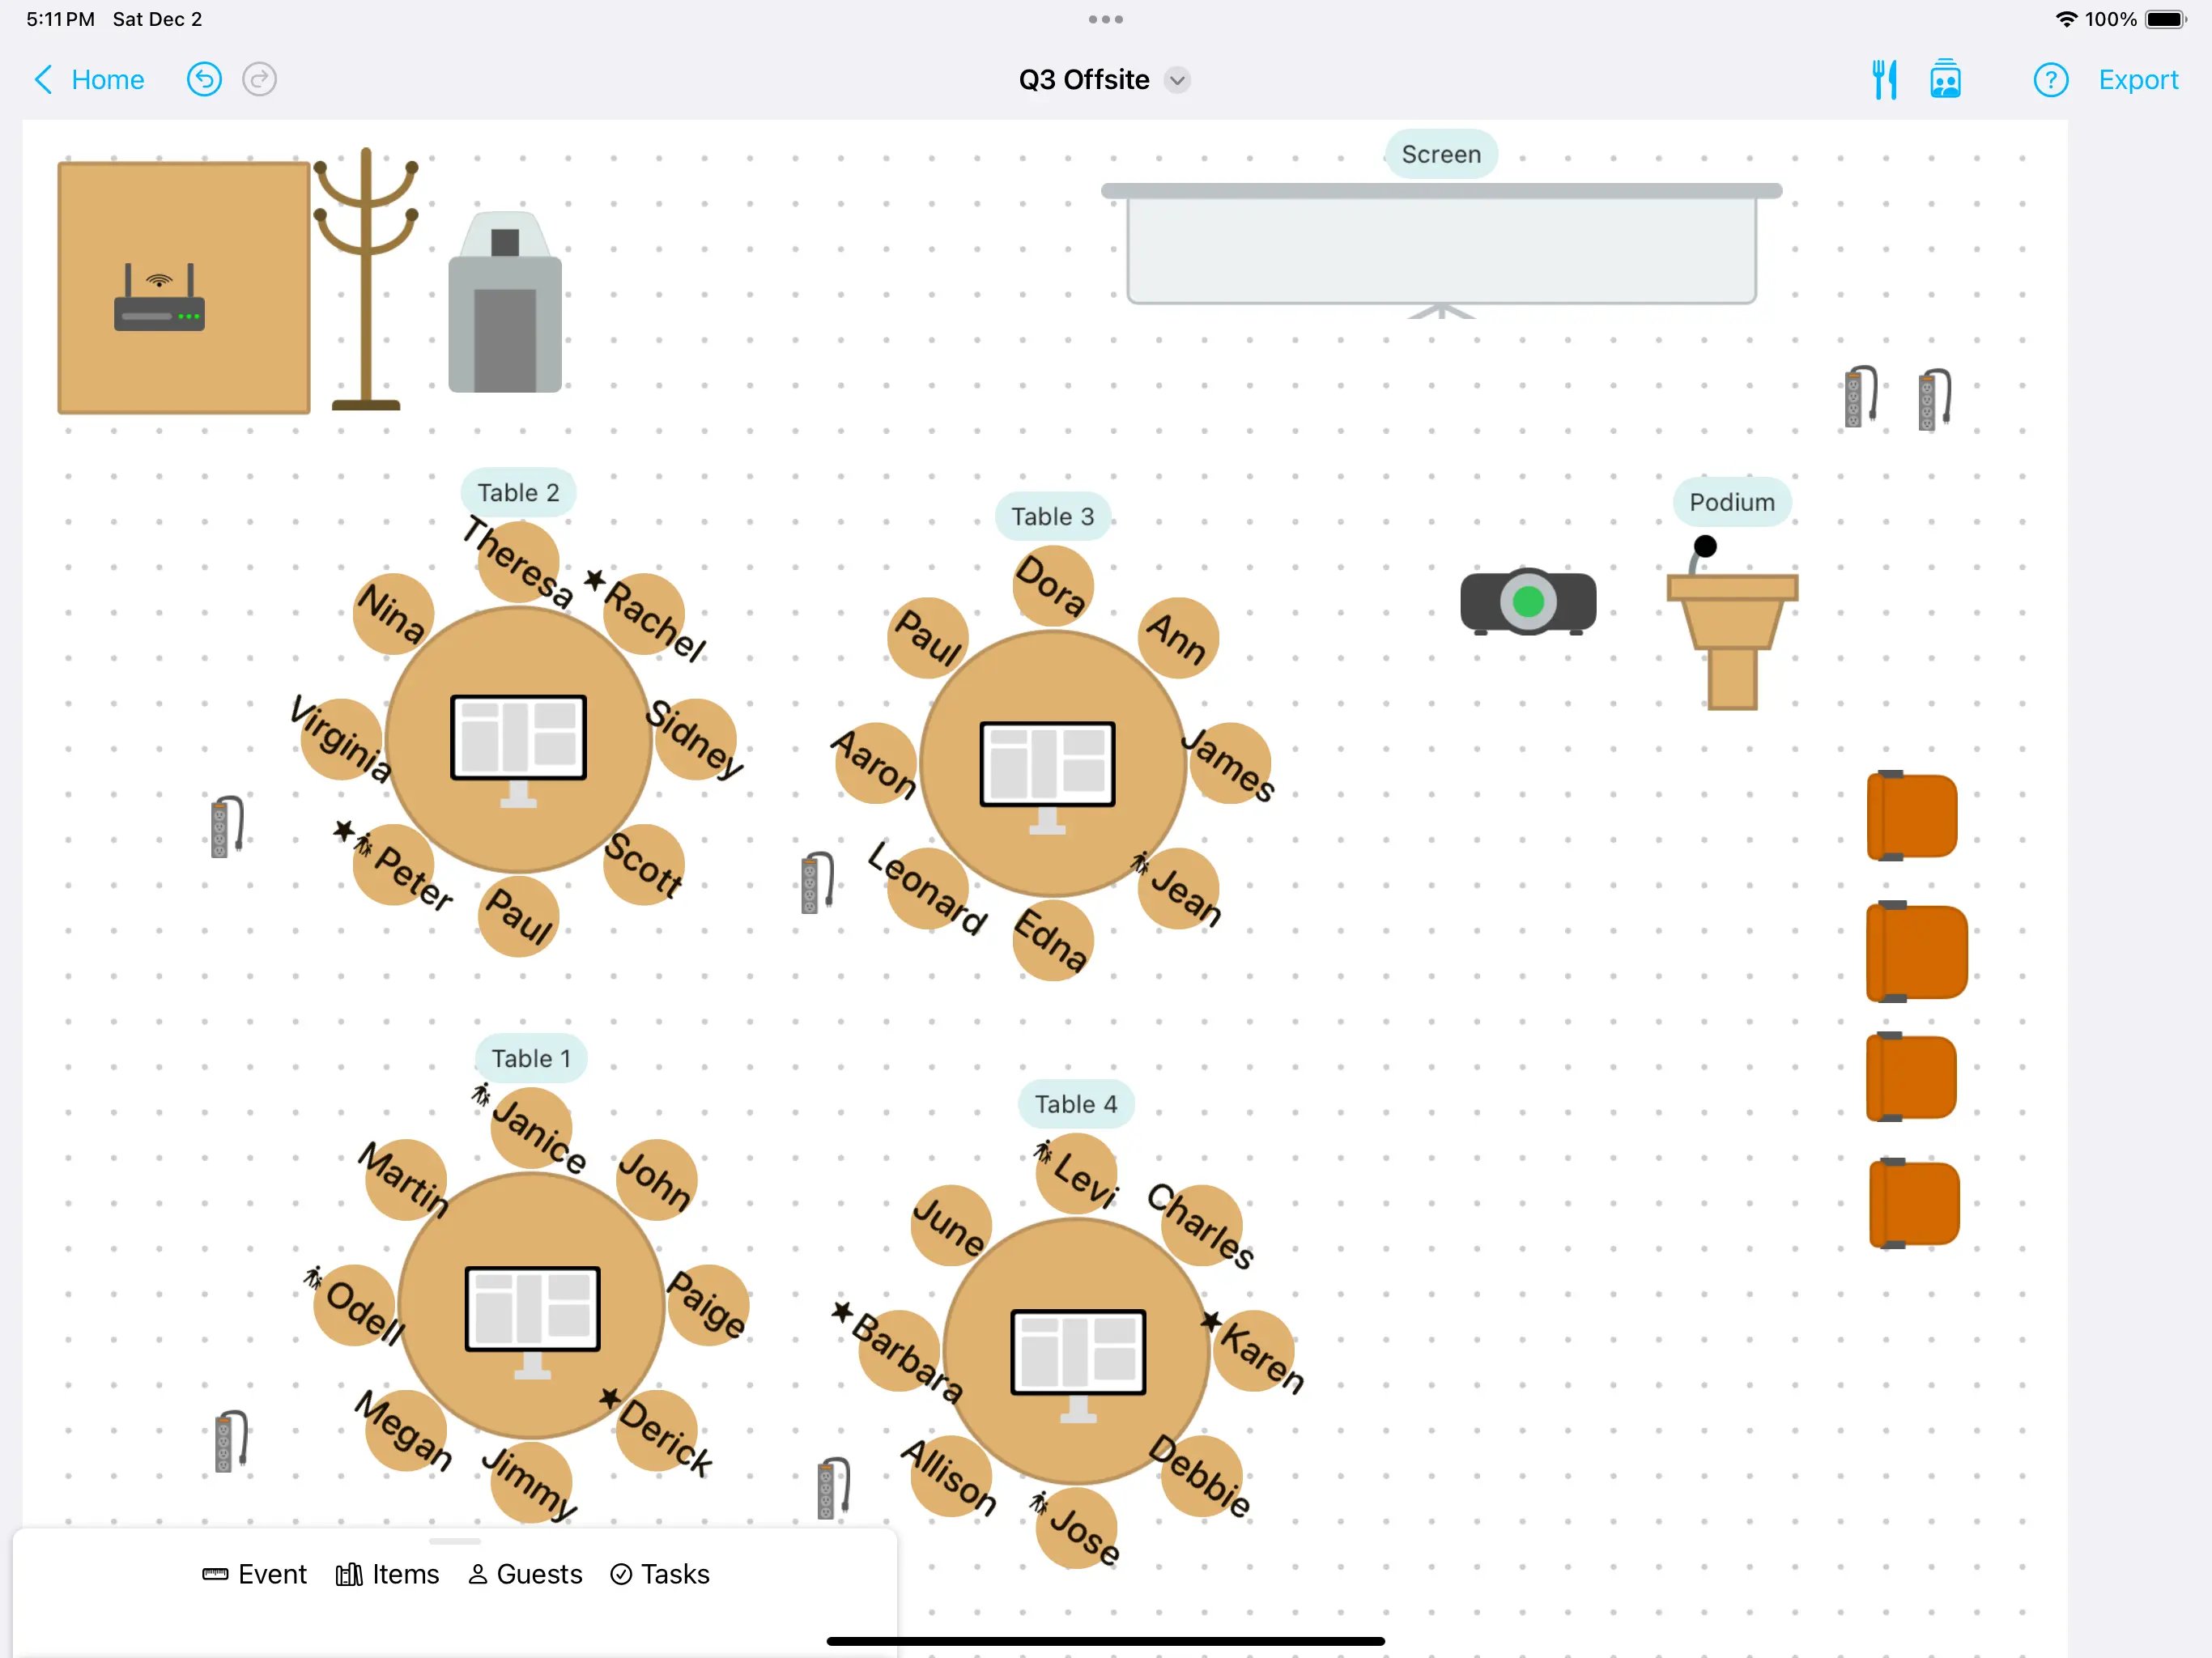Select Odell's seat at Table 1
Viewport: 2212px width, 1658px height.
point(355,1305)
